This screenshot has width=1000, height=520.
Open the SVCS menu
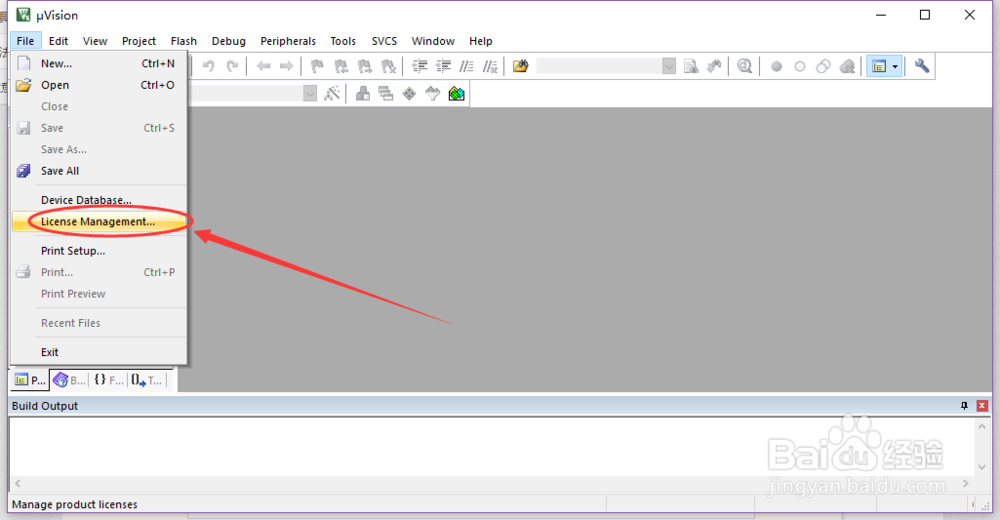pyautogui.click(x=384, y=41)
